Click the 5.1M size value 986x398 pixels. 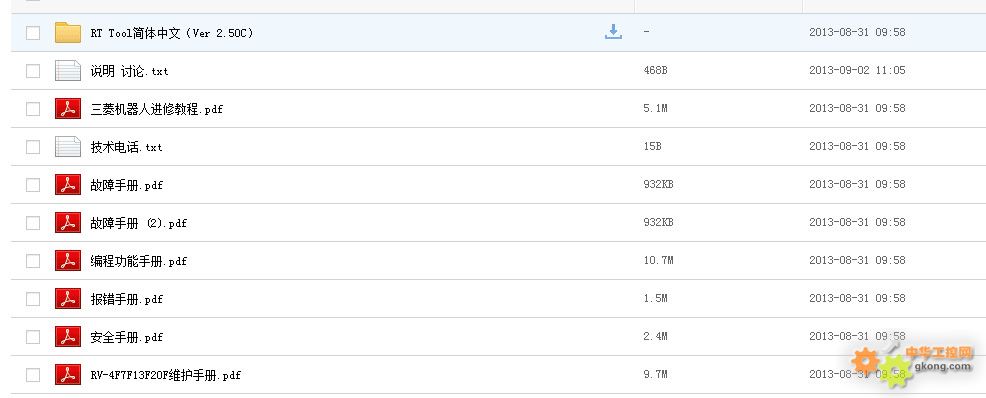pyautogui.click(x=655, y=108)
